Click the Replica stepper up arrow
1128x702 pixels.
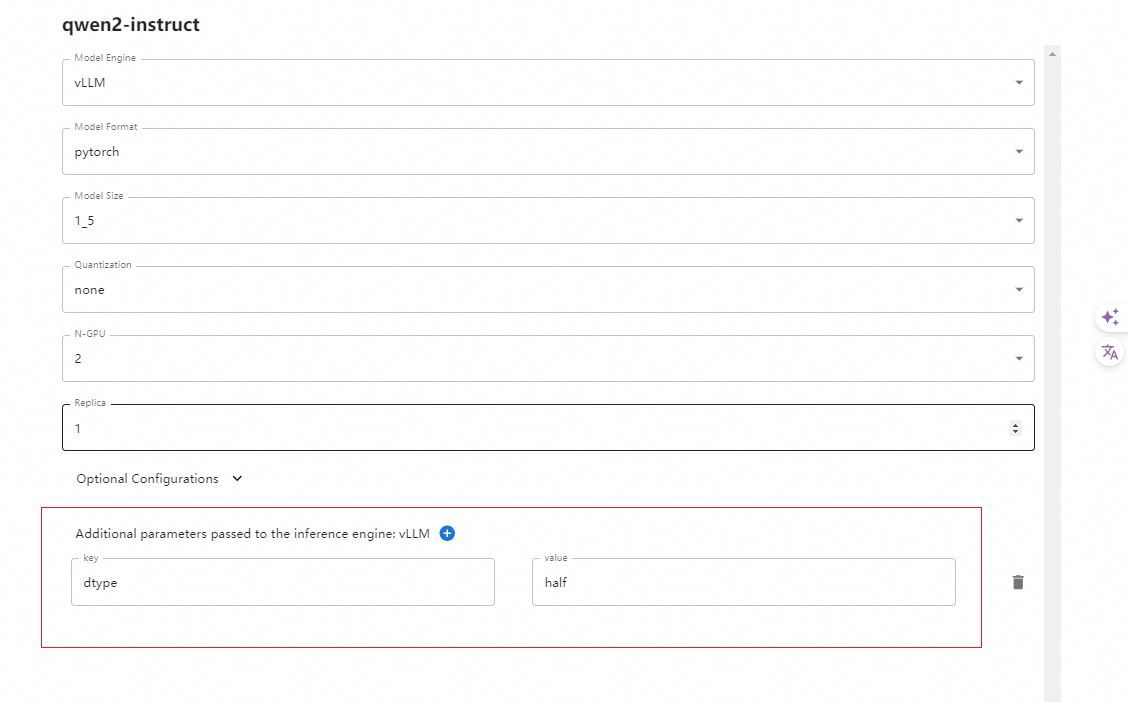1016,423
